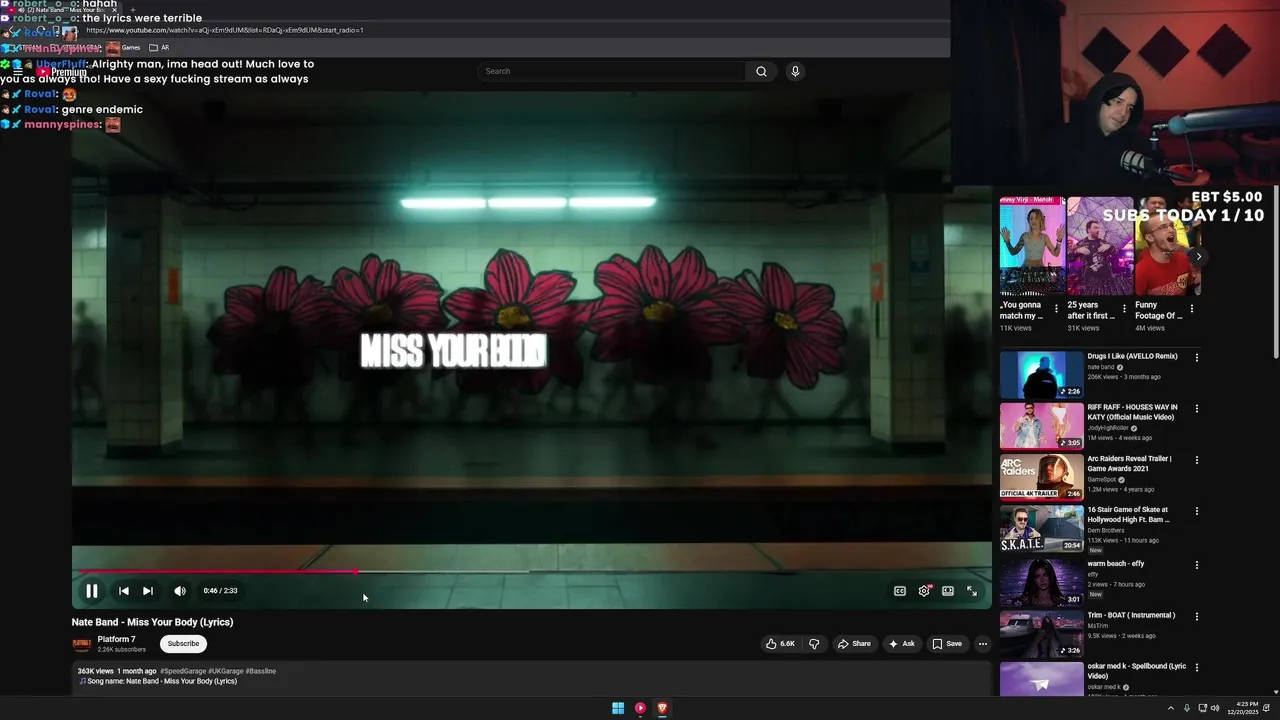Image resolution: width=1280 pixels, height=720 pixels.
Task: Play Arc Raiders Reveal Trailer thumbnail
Action: (1041, 477)
